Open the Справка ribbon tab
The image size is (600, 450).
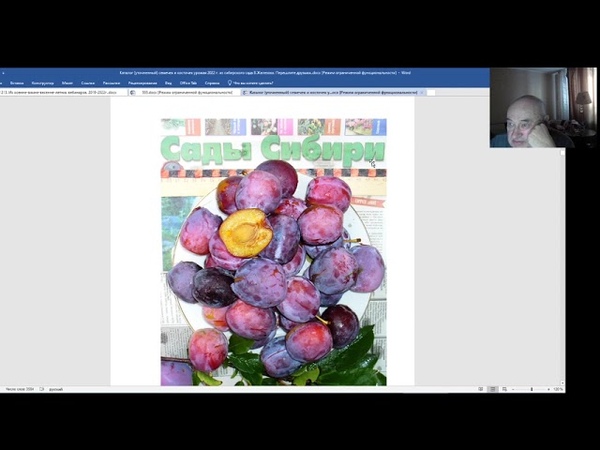coord(212,83)
